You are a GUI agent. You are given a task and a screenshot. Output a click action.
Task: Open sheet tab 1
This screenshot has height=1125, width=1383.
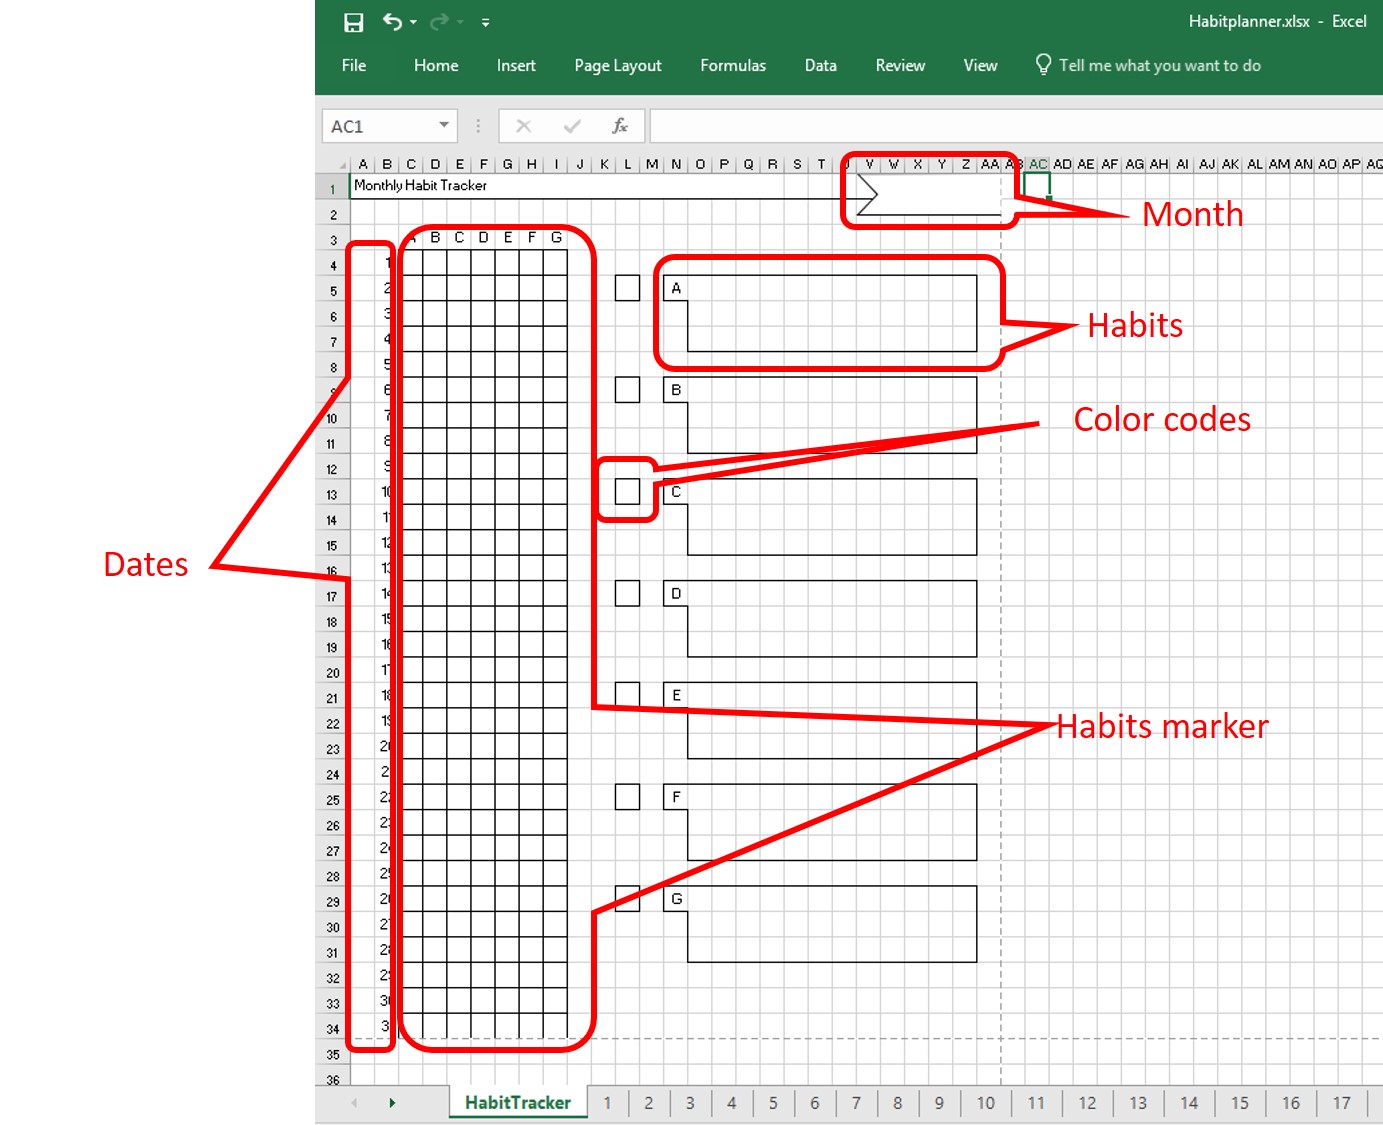tap(607, 1102)
